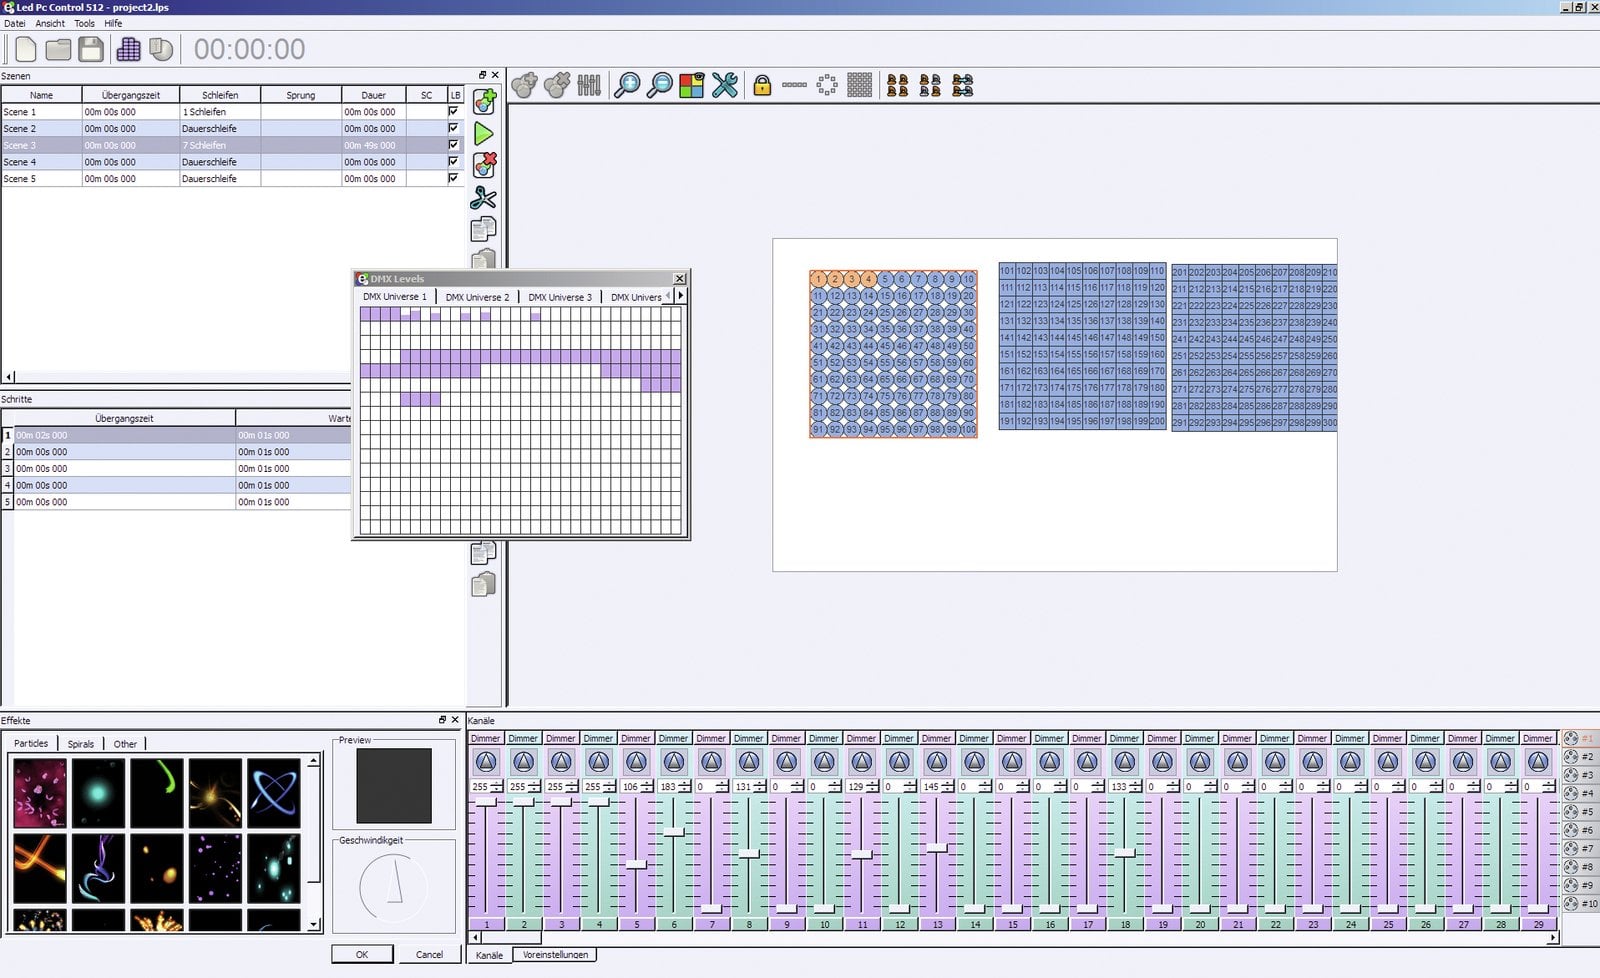The height and width of the screenshot is (978, 1600).
Task: Click the Save project floppy disk icon
Action: (x=91, y=49)
